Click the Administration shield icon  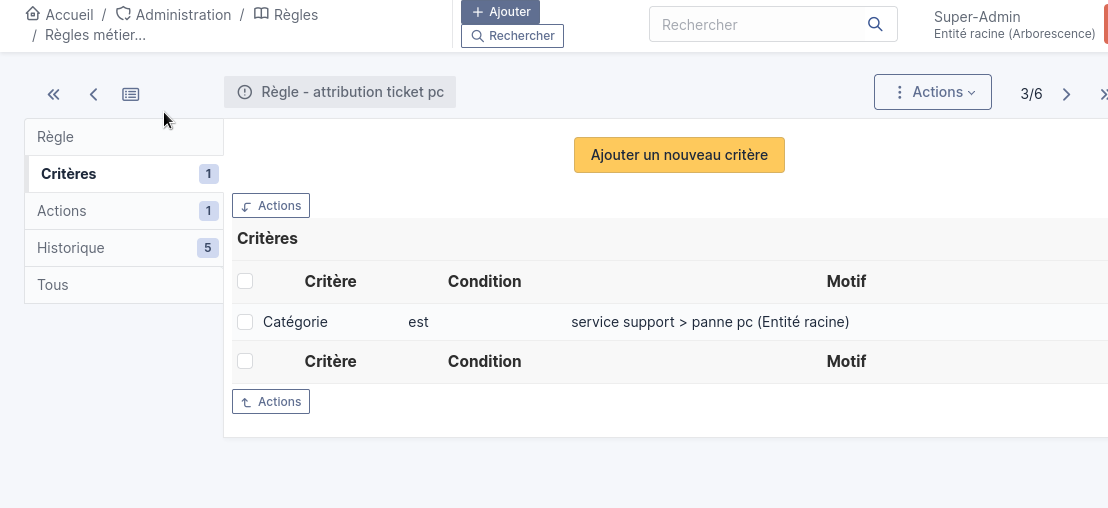[124, 14]
